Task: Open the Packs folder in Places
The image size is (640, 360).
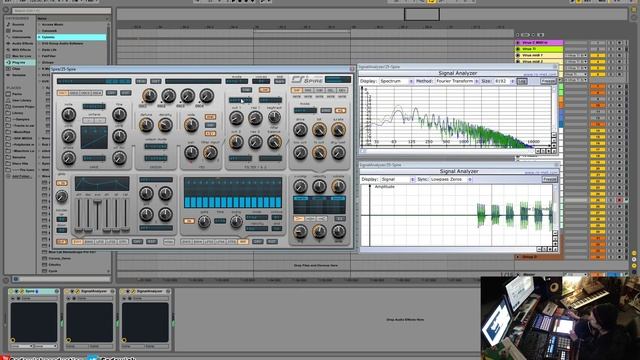Action: 17,94
